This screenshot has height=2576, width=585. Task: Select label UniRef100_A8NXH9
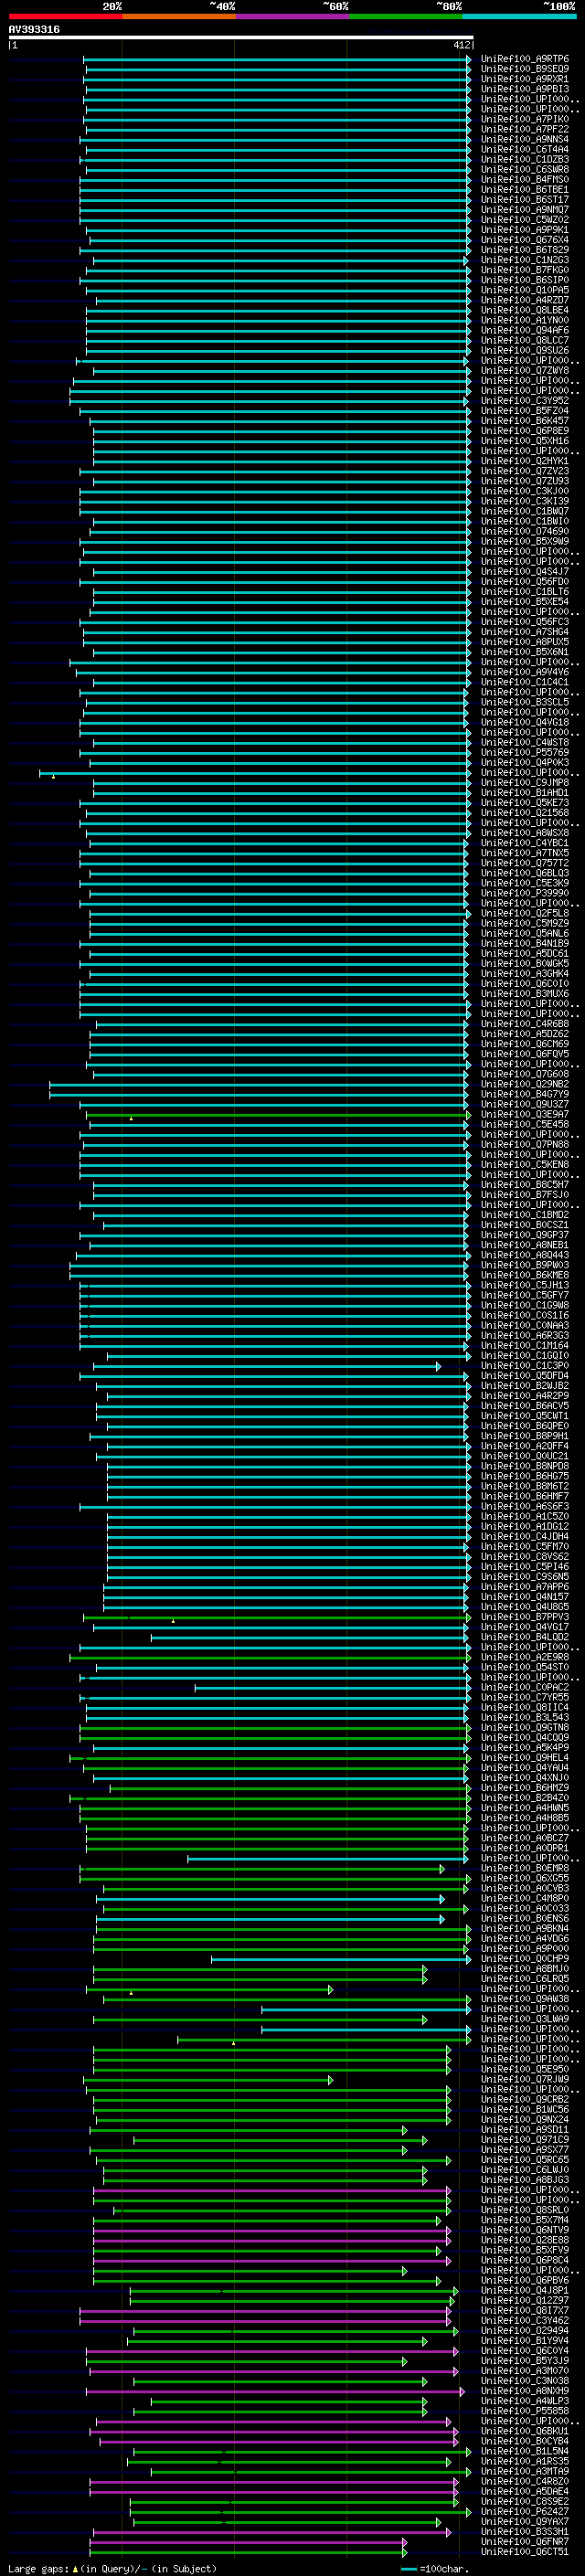pyautogui.click(x=525, y=2391)
